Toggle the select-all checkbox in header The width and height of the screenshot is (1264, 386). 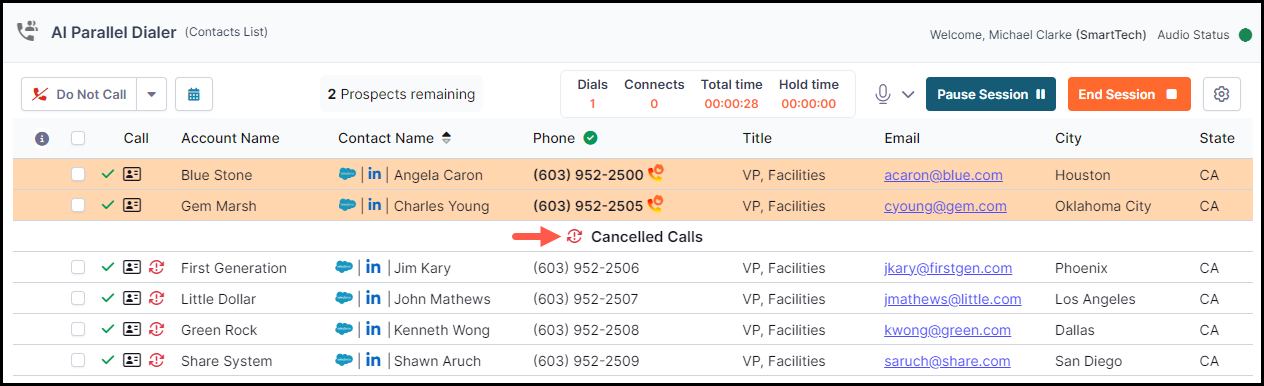[x=78, y=138]
